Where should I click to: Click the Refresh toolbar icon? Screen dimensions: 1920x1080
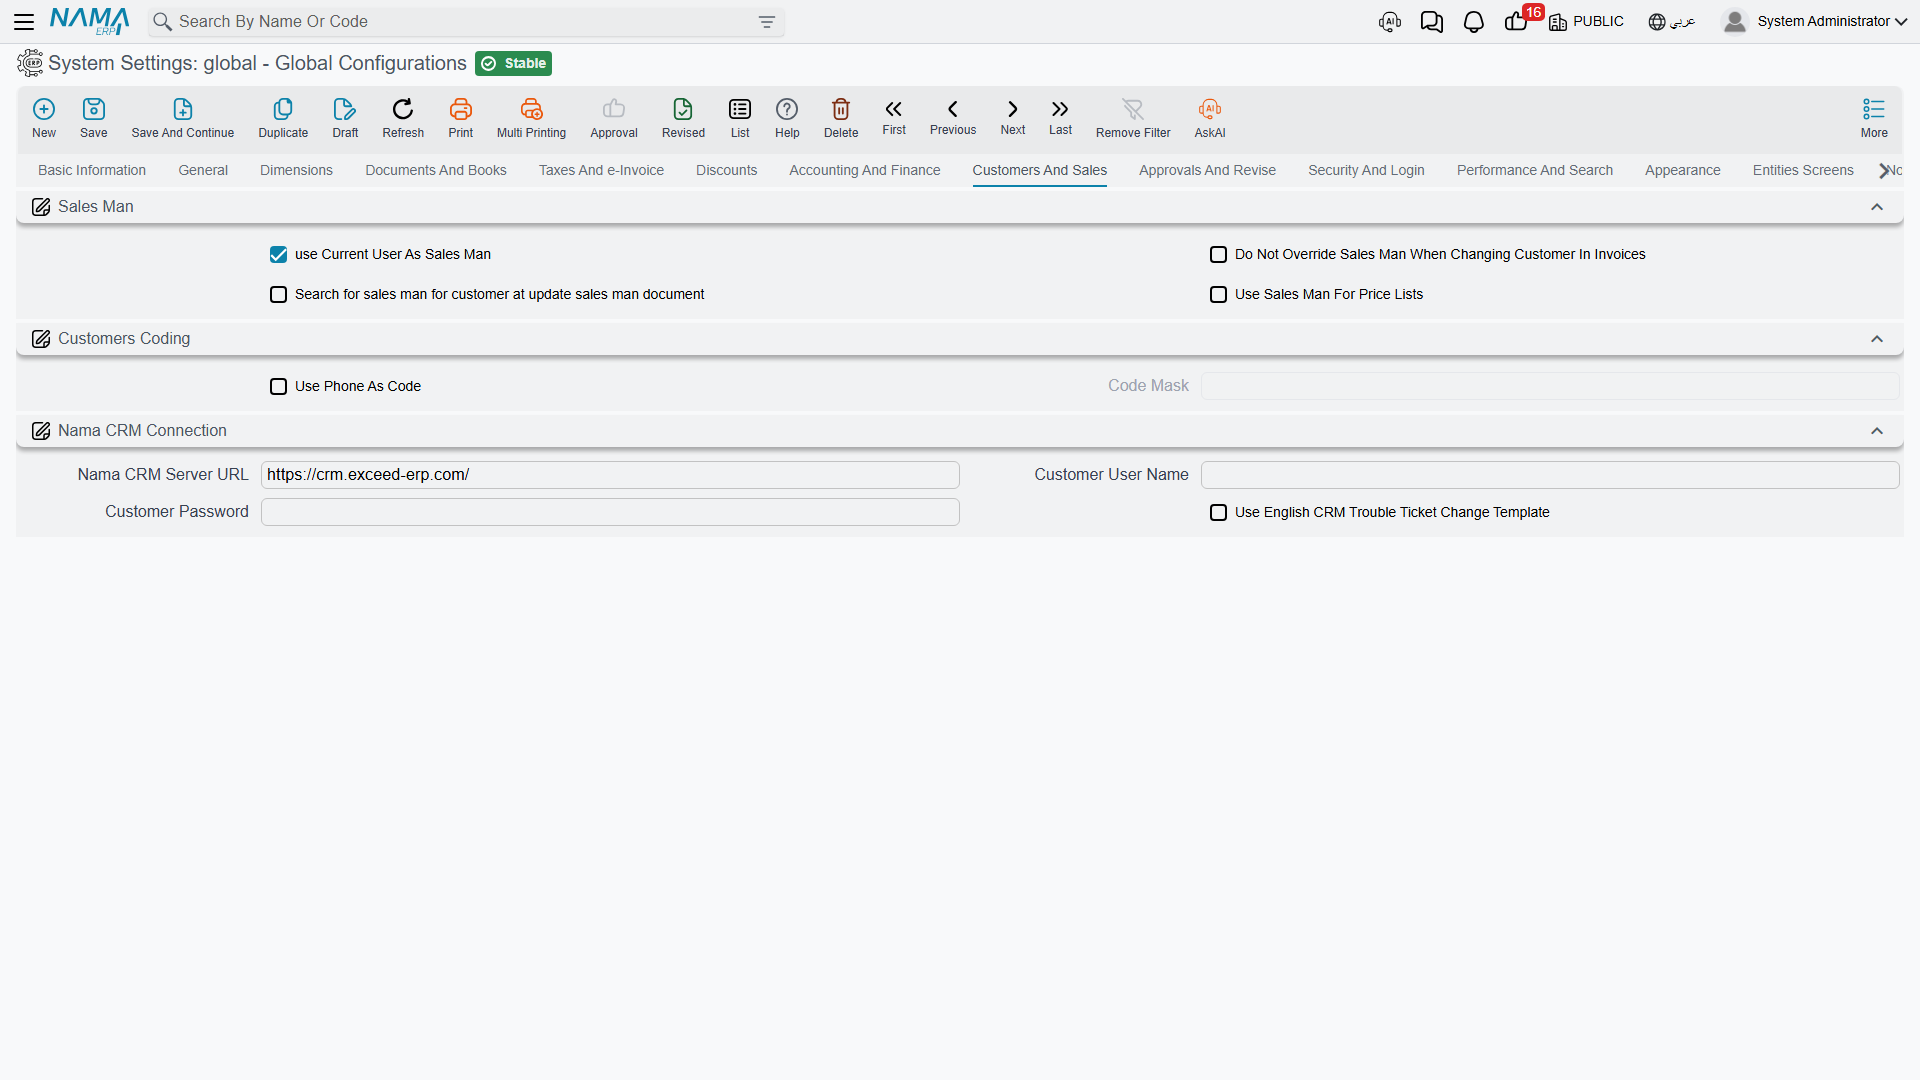(403, 109)
